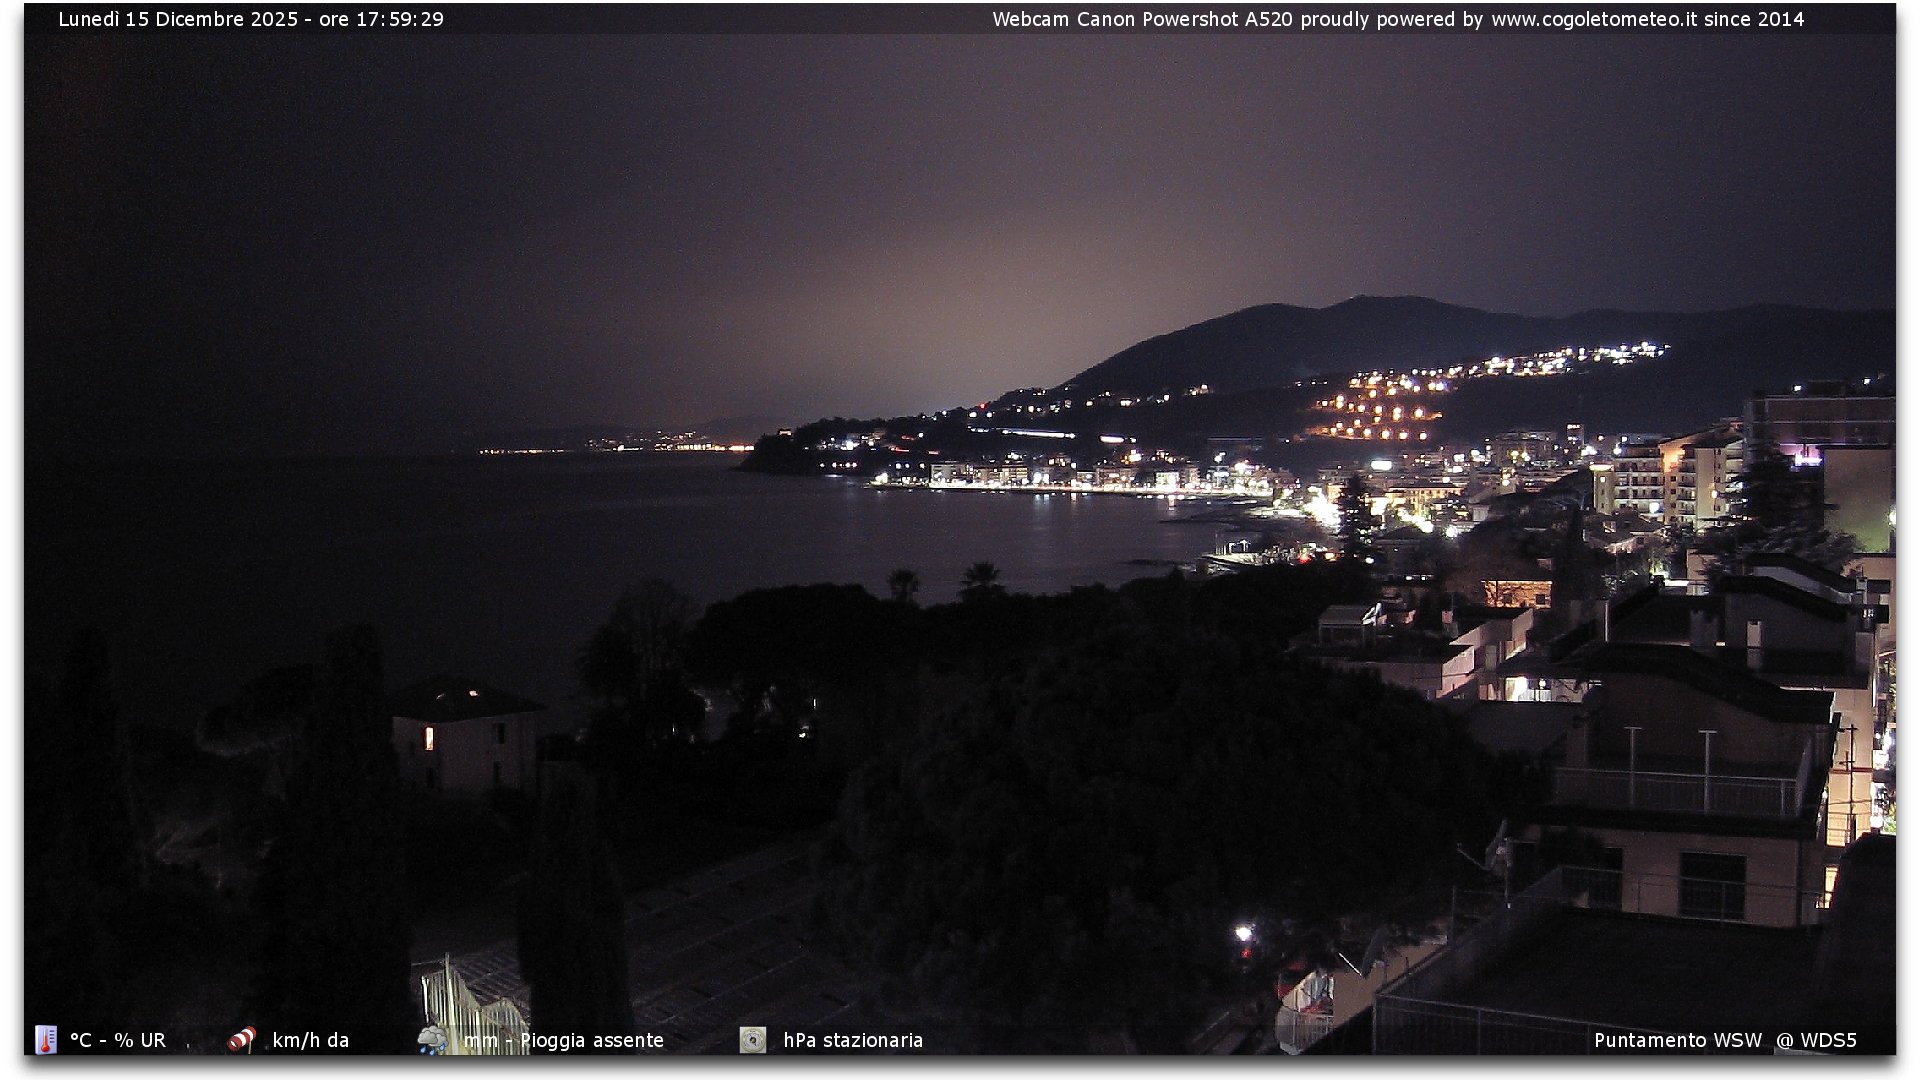Click the lit window of the dark house
The height and width of the screenshot is (1080, 1920).
429,738
